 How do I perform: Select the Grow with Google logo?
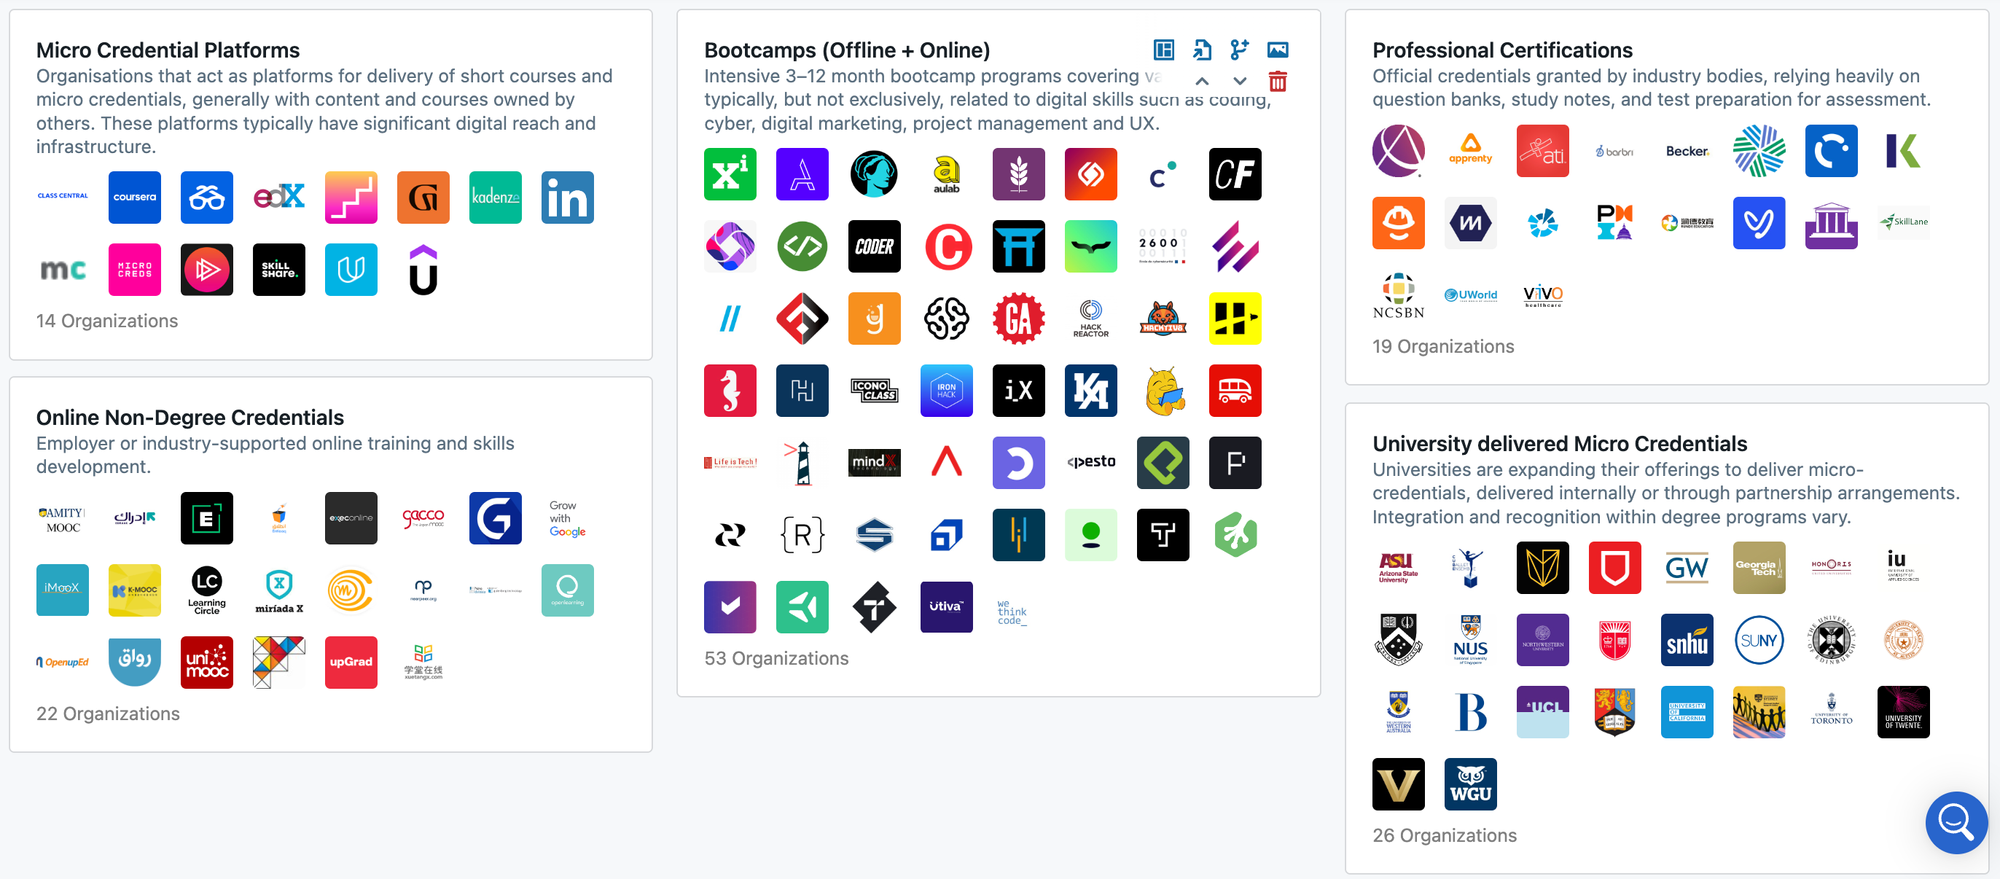(x=567, y=518)
